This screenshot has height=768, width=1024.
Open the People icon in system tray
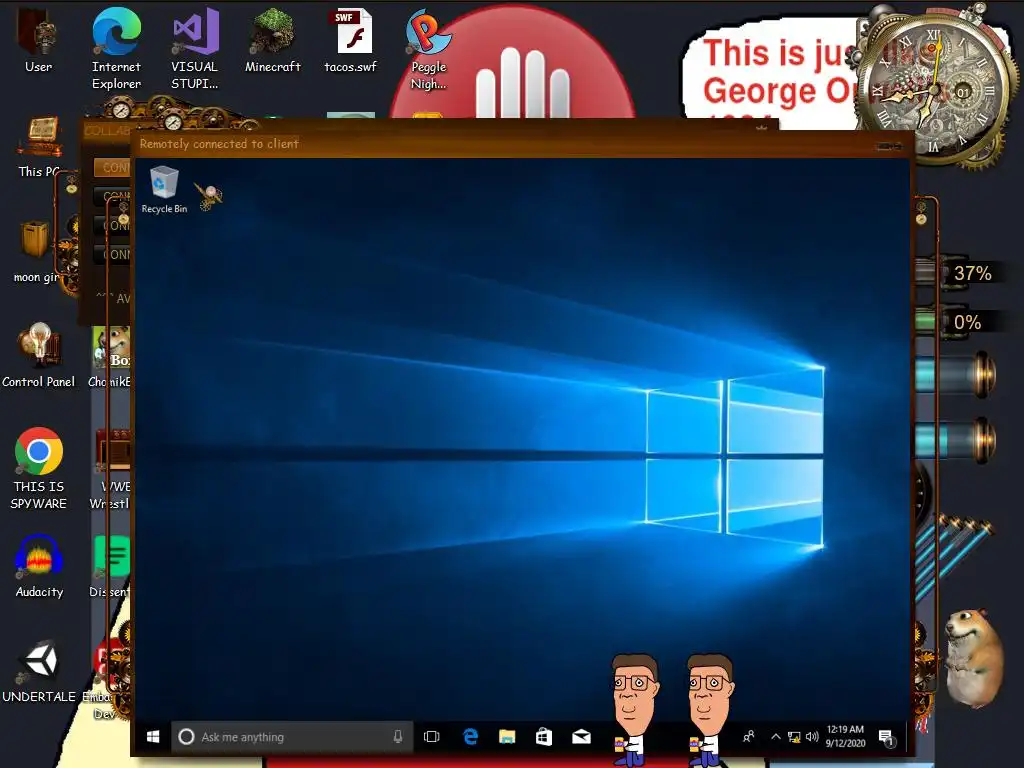749,737
